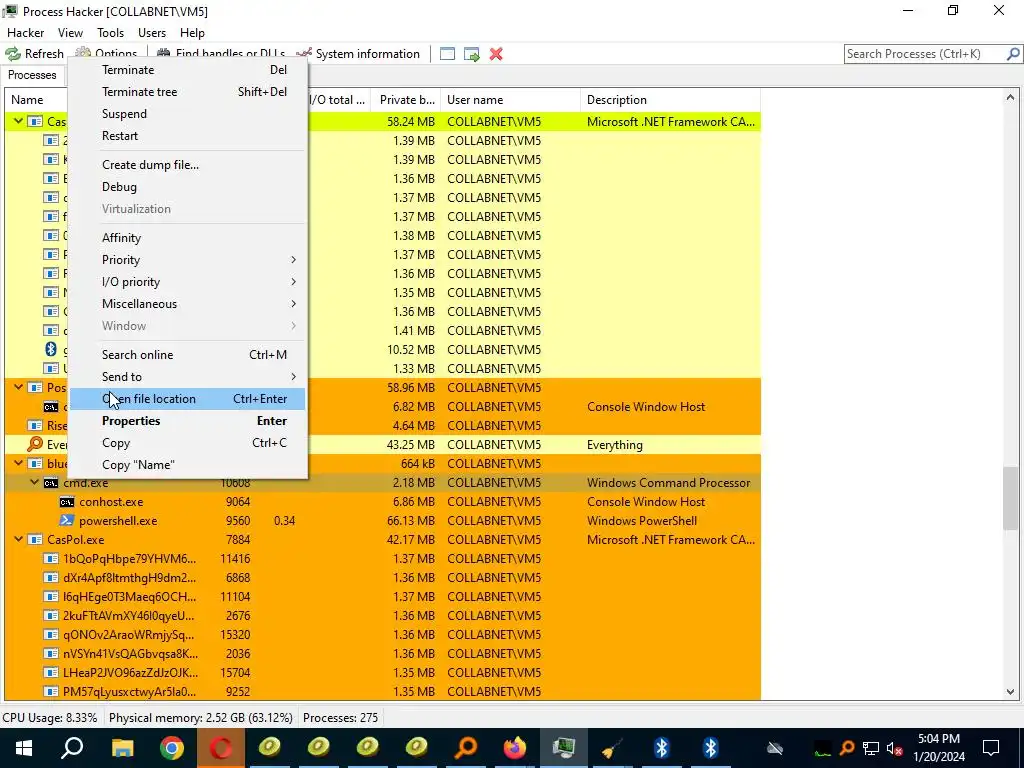Sort by the Description column header
The height and width of the screenshot is (768, 1024).
(670, 100)
